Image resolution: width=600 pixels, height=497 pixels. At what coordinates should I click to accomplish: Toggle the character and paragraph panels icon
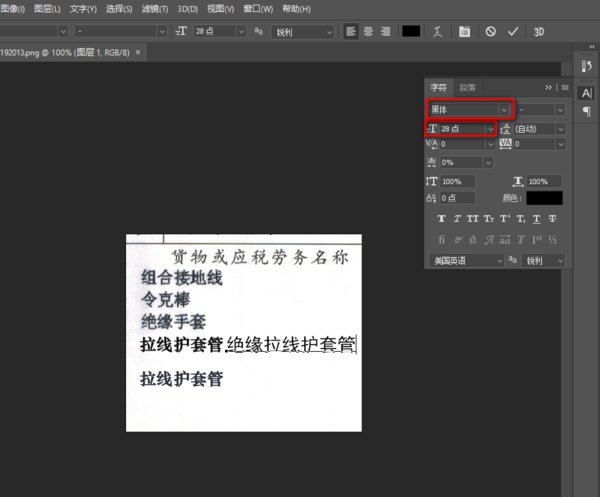(464, 31)
